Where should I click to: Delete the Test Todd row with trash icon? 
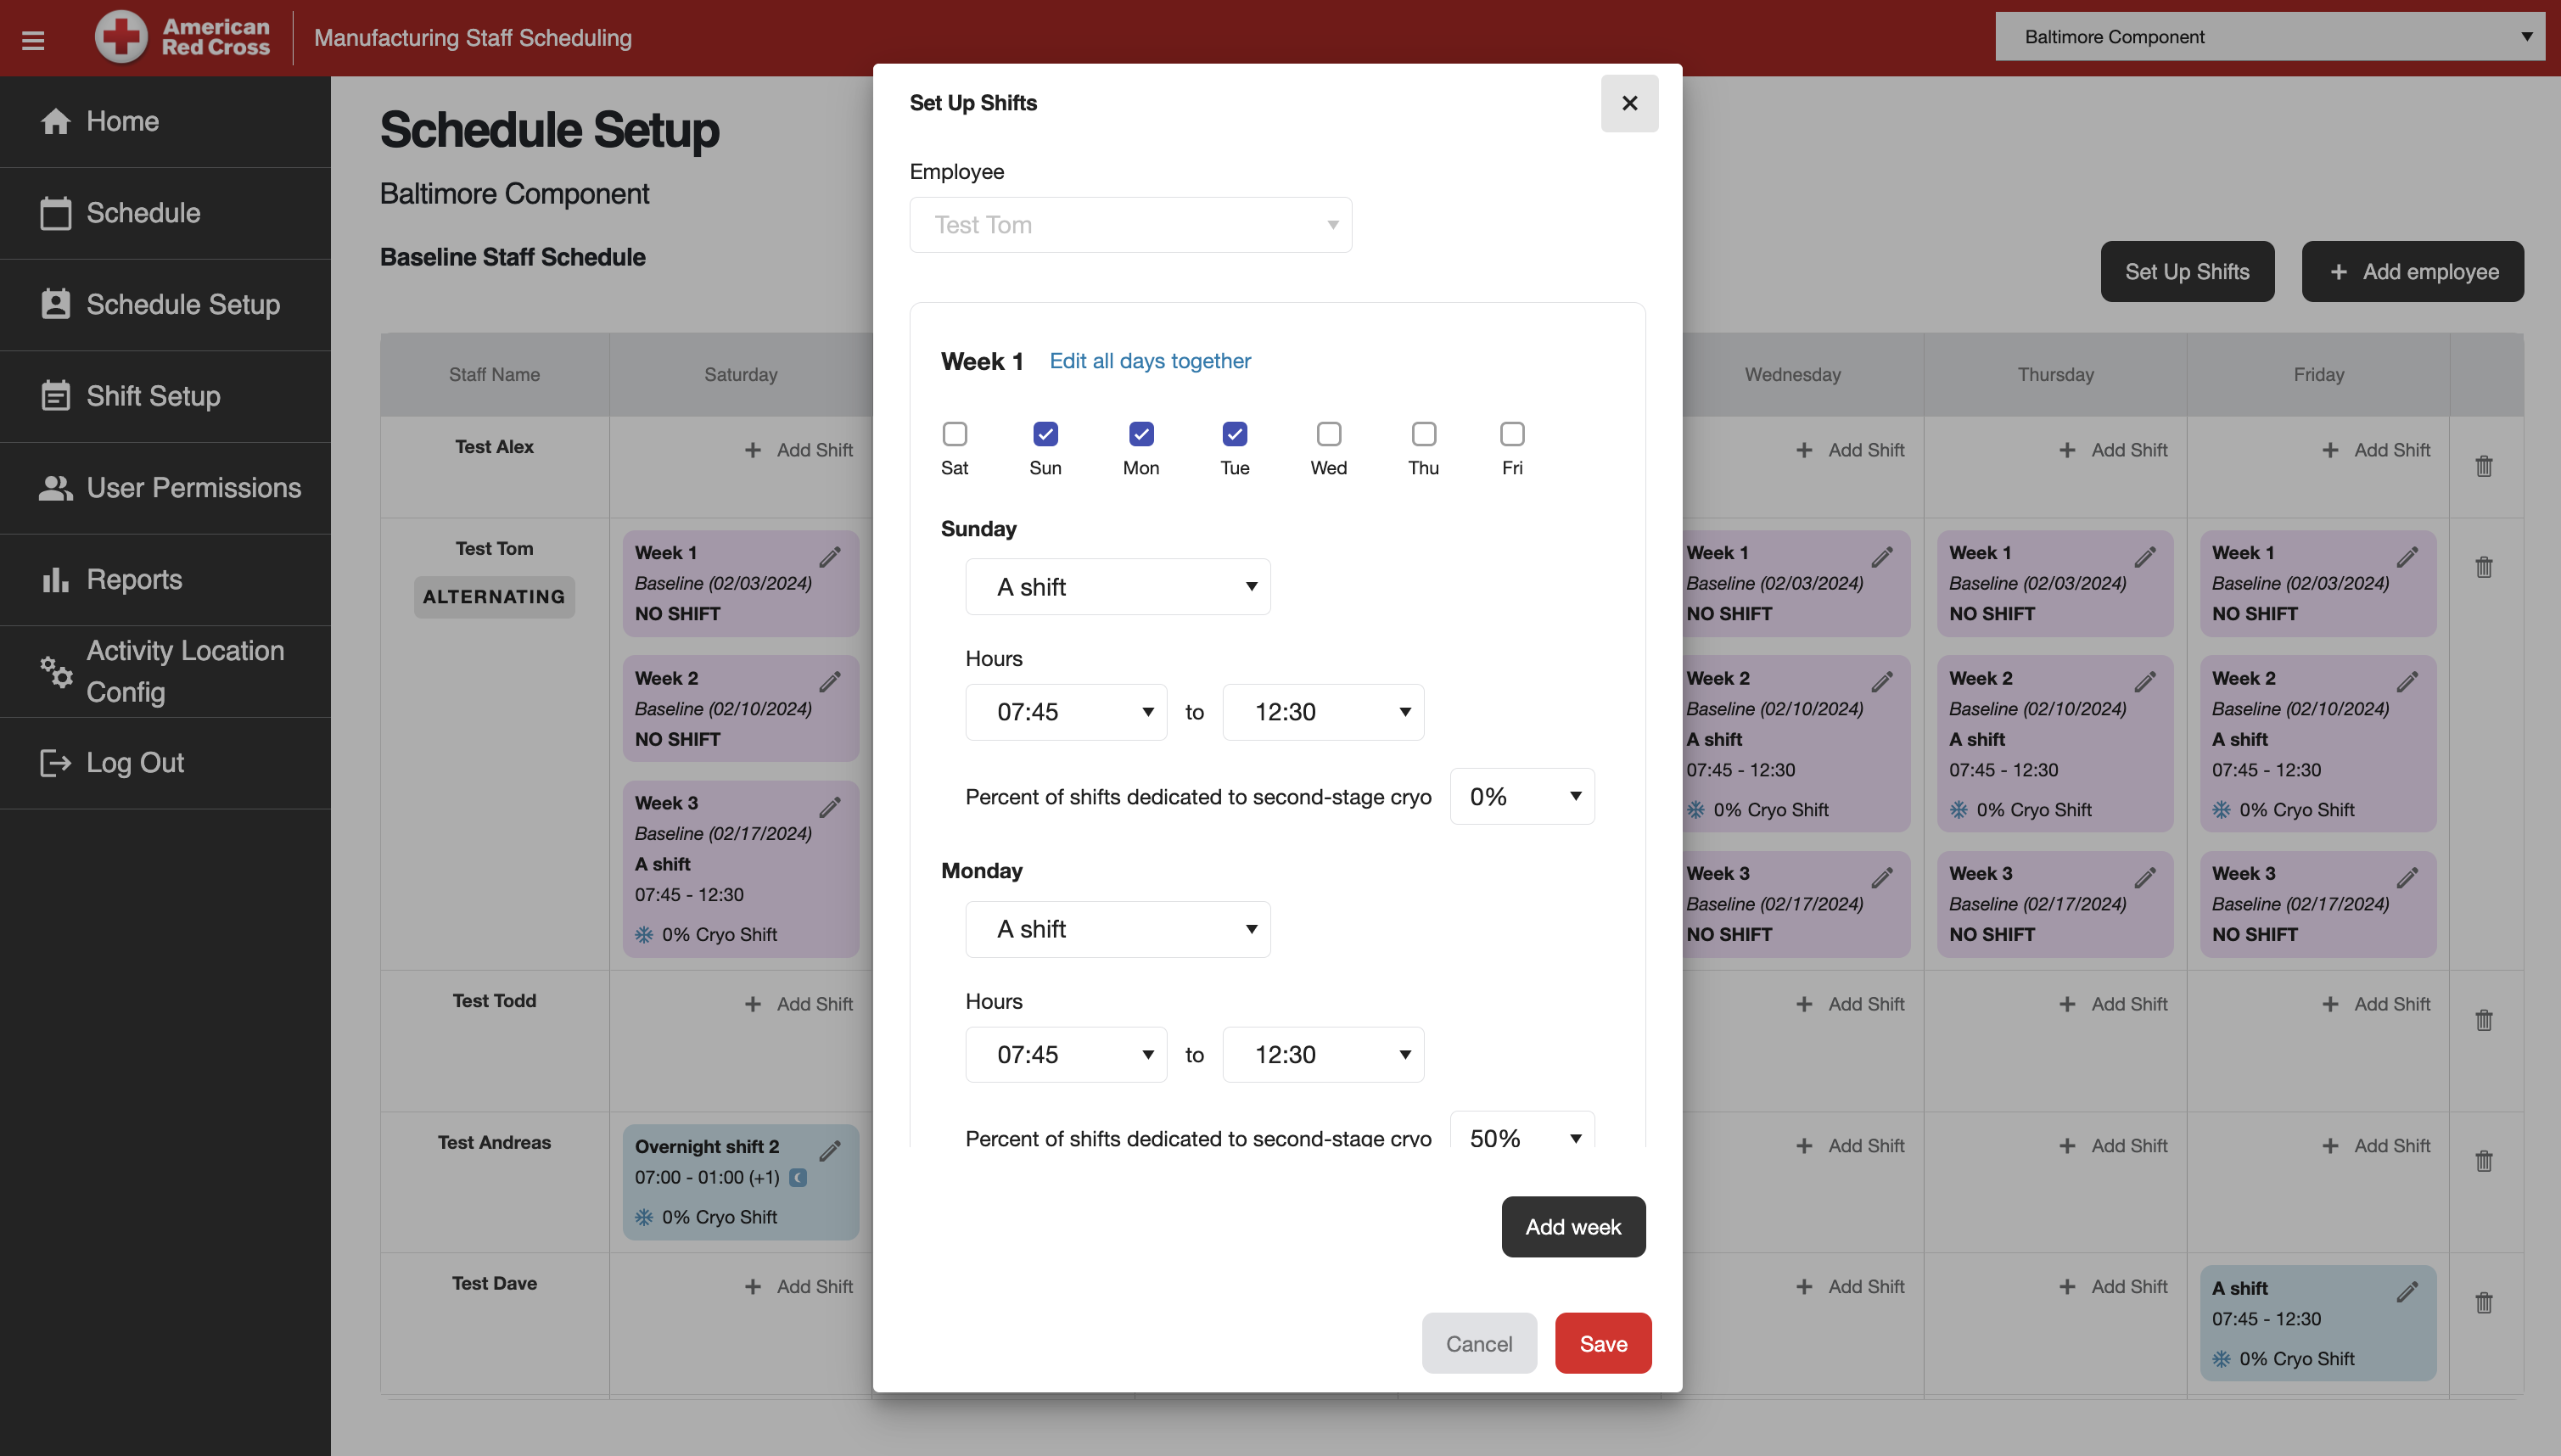pos(2484,1020)
